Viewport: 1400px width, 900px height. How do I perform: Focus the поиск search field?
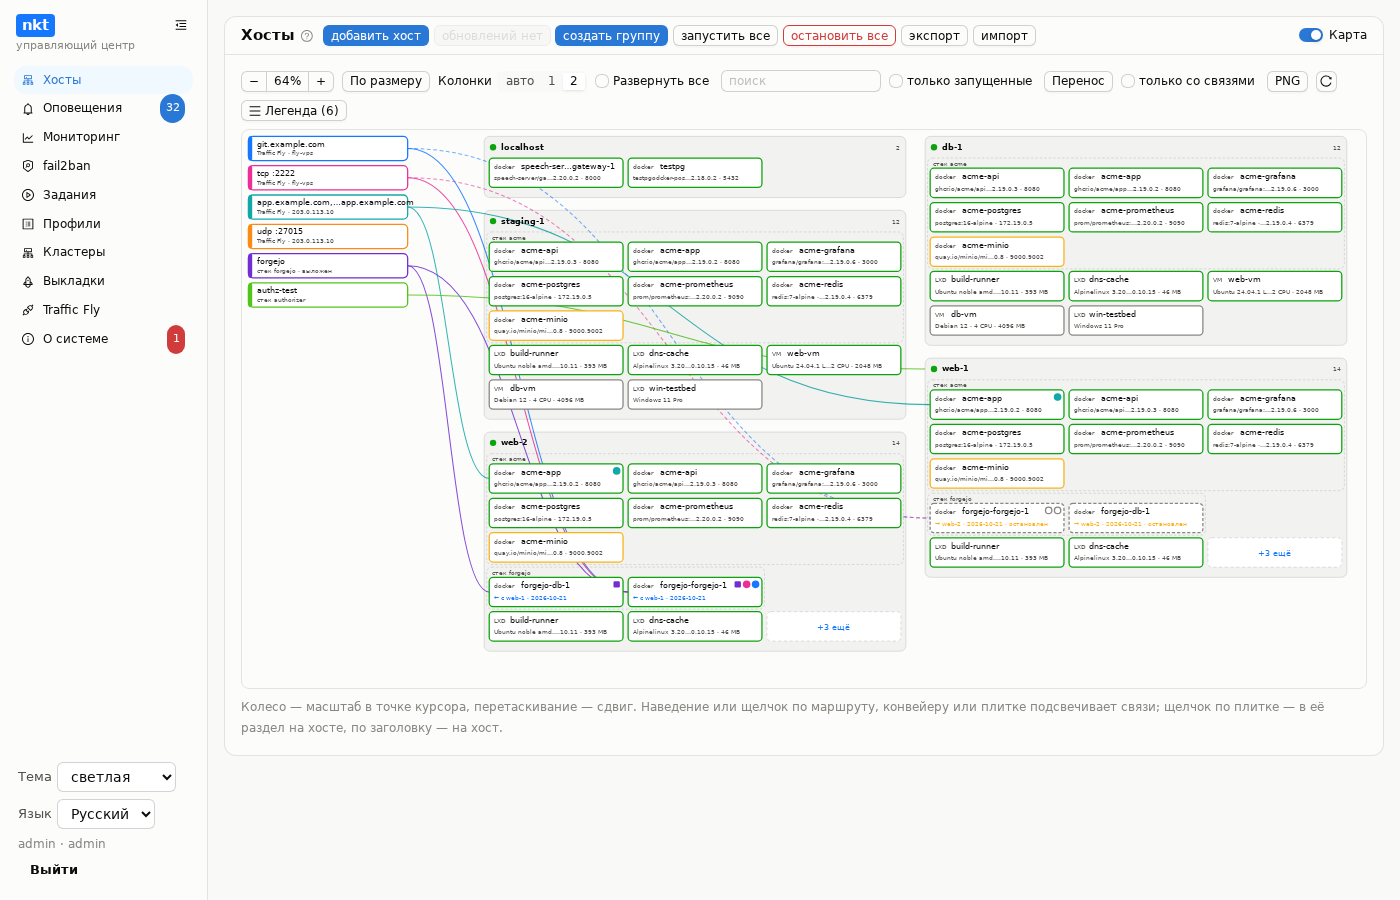(x=801, y=81)
